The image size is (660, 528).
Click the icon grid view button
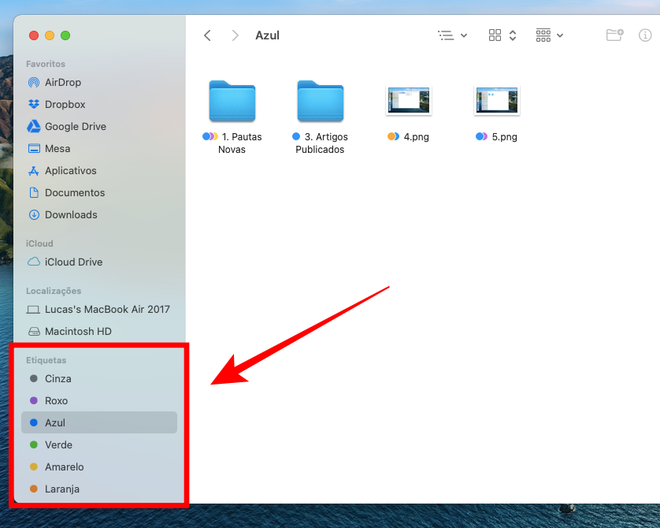495,35
